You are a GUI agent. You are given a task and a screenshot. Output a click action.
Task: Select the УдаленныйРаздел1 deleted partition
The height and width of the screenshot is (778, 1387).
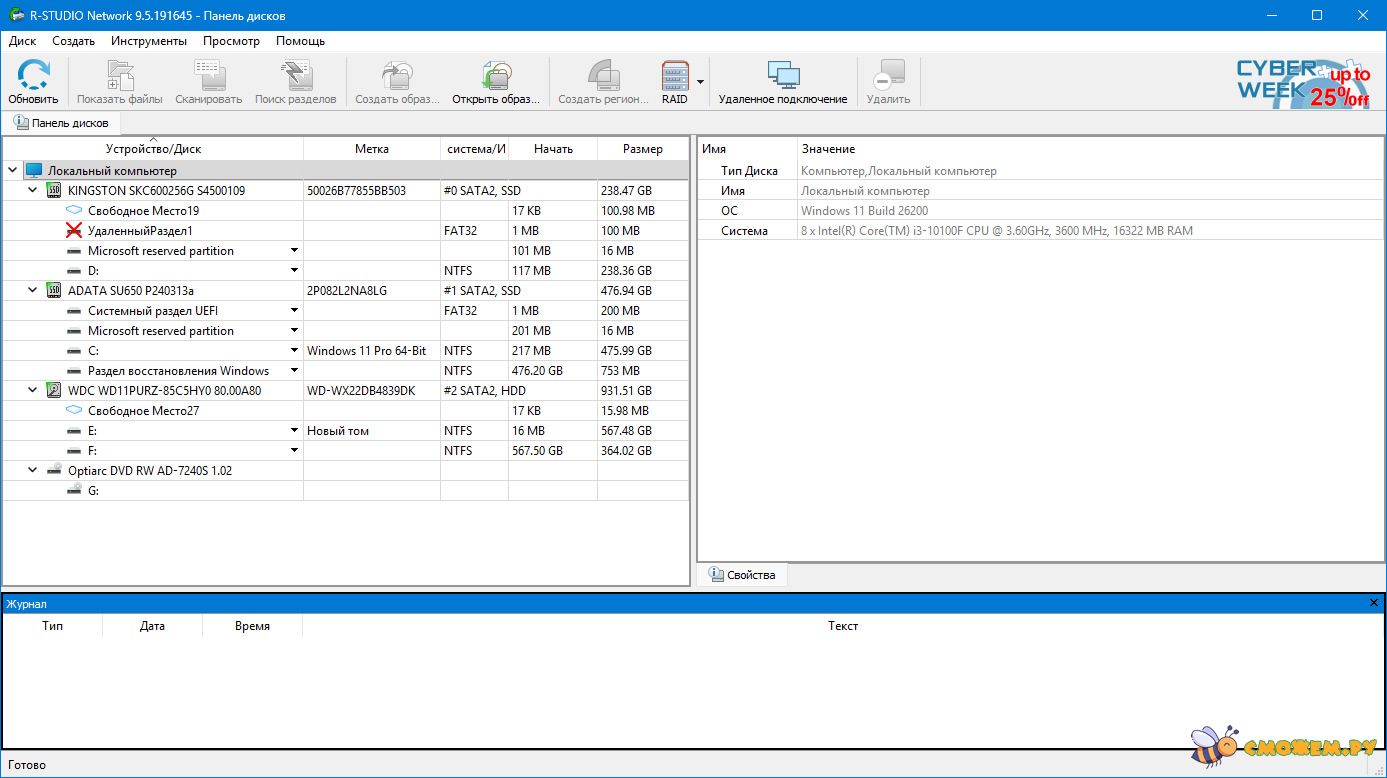pos(140,231)
